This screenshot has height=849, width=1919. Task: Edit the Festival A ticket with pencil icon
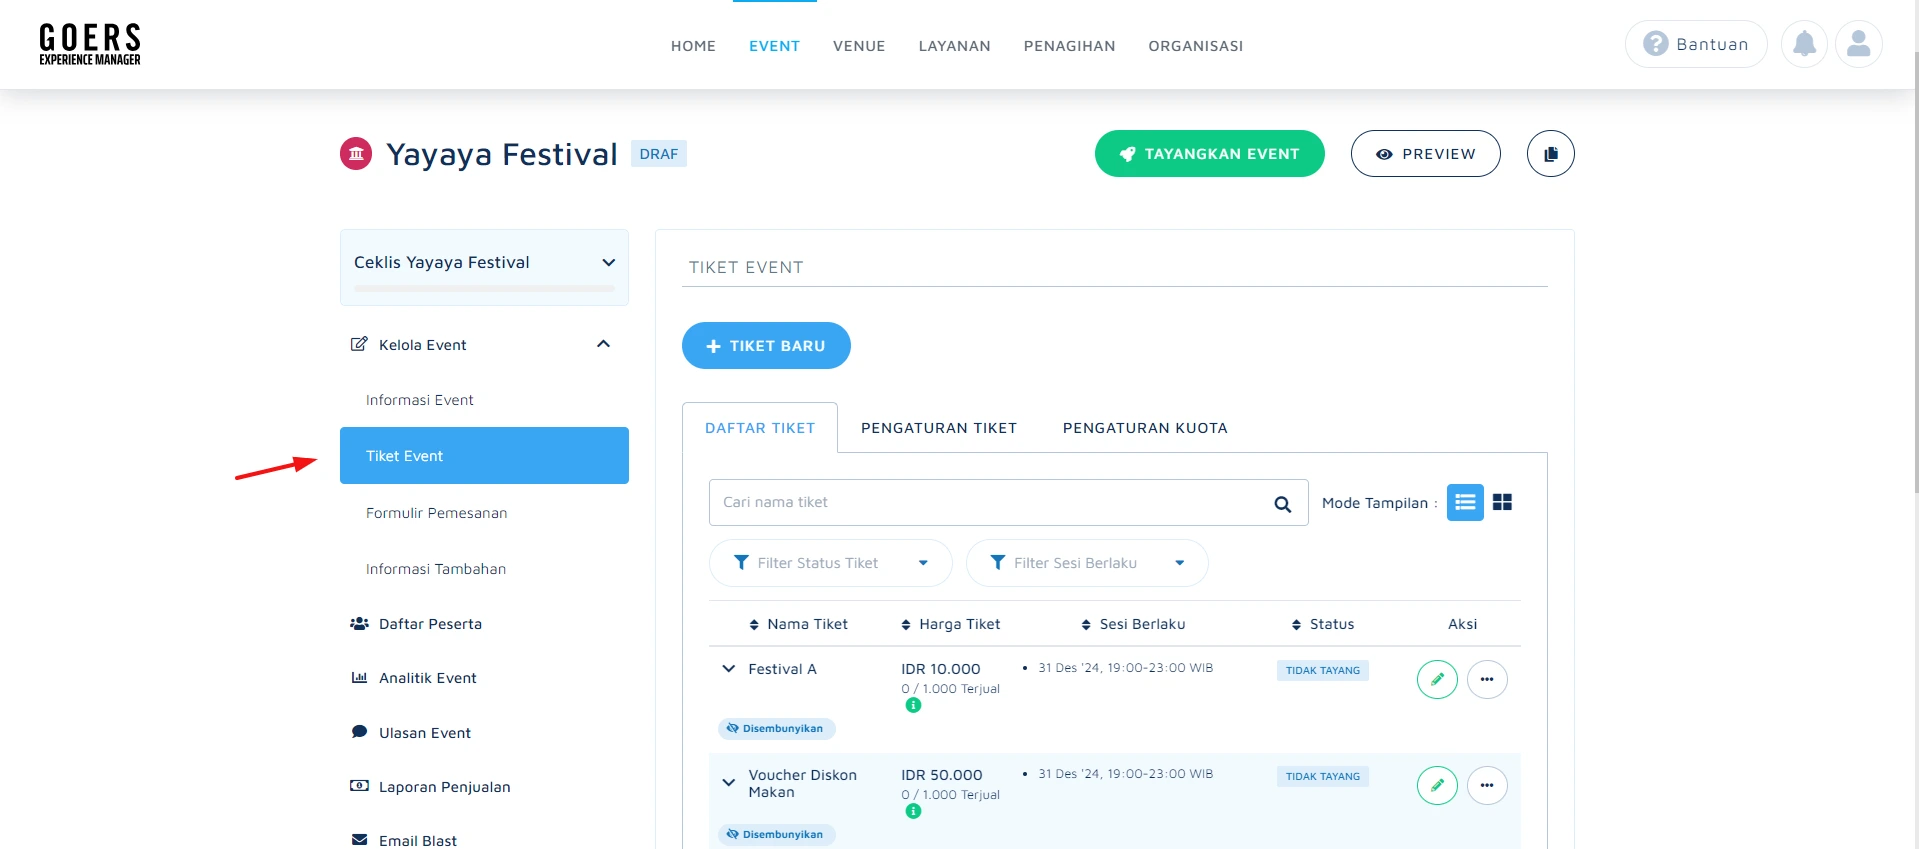tap(1437, 680)
